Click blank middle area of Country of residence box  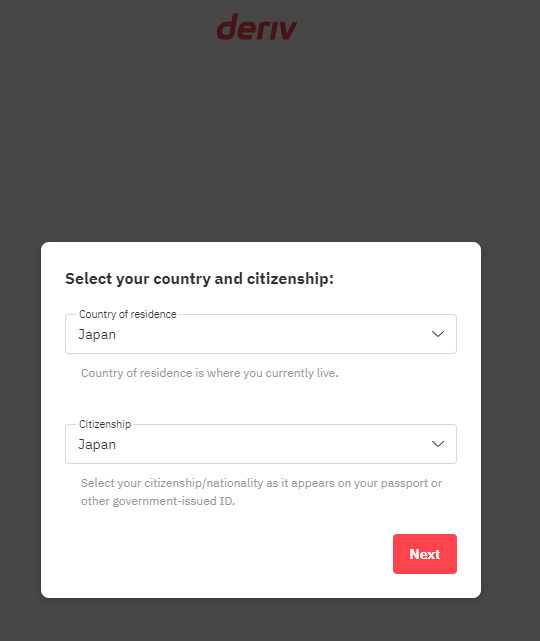[270, 334]
